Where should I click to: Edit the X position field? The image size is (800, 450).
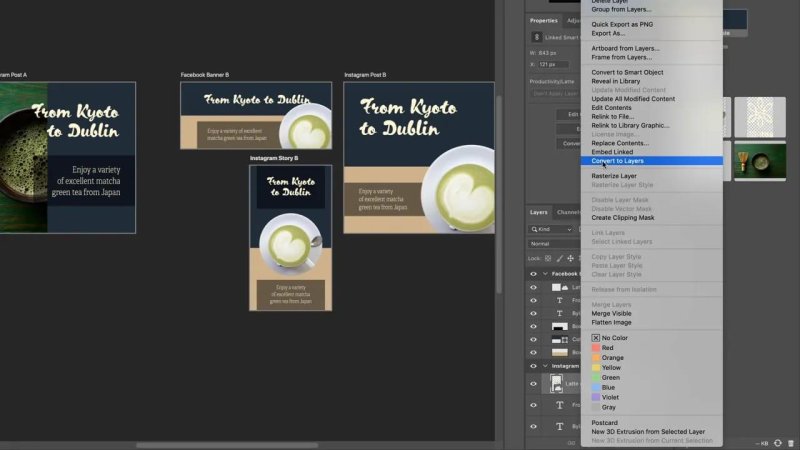tap(554, 65)
